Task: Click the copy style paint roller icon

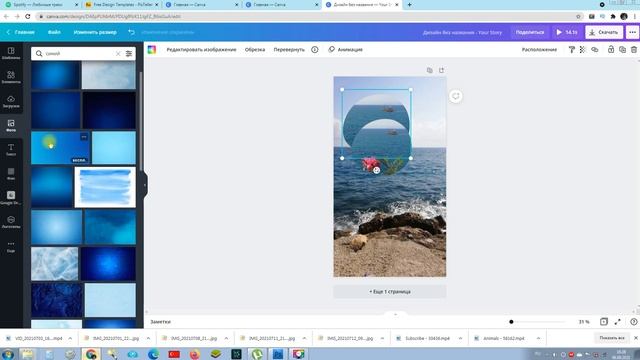Action: click(x=571, y=49)
